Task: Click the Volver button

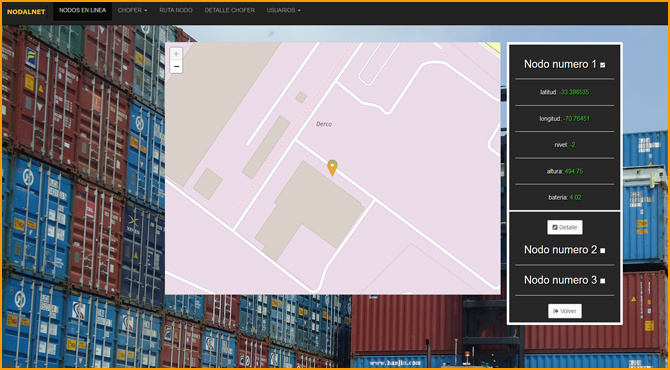Action: [564, 311]
